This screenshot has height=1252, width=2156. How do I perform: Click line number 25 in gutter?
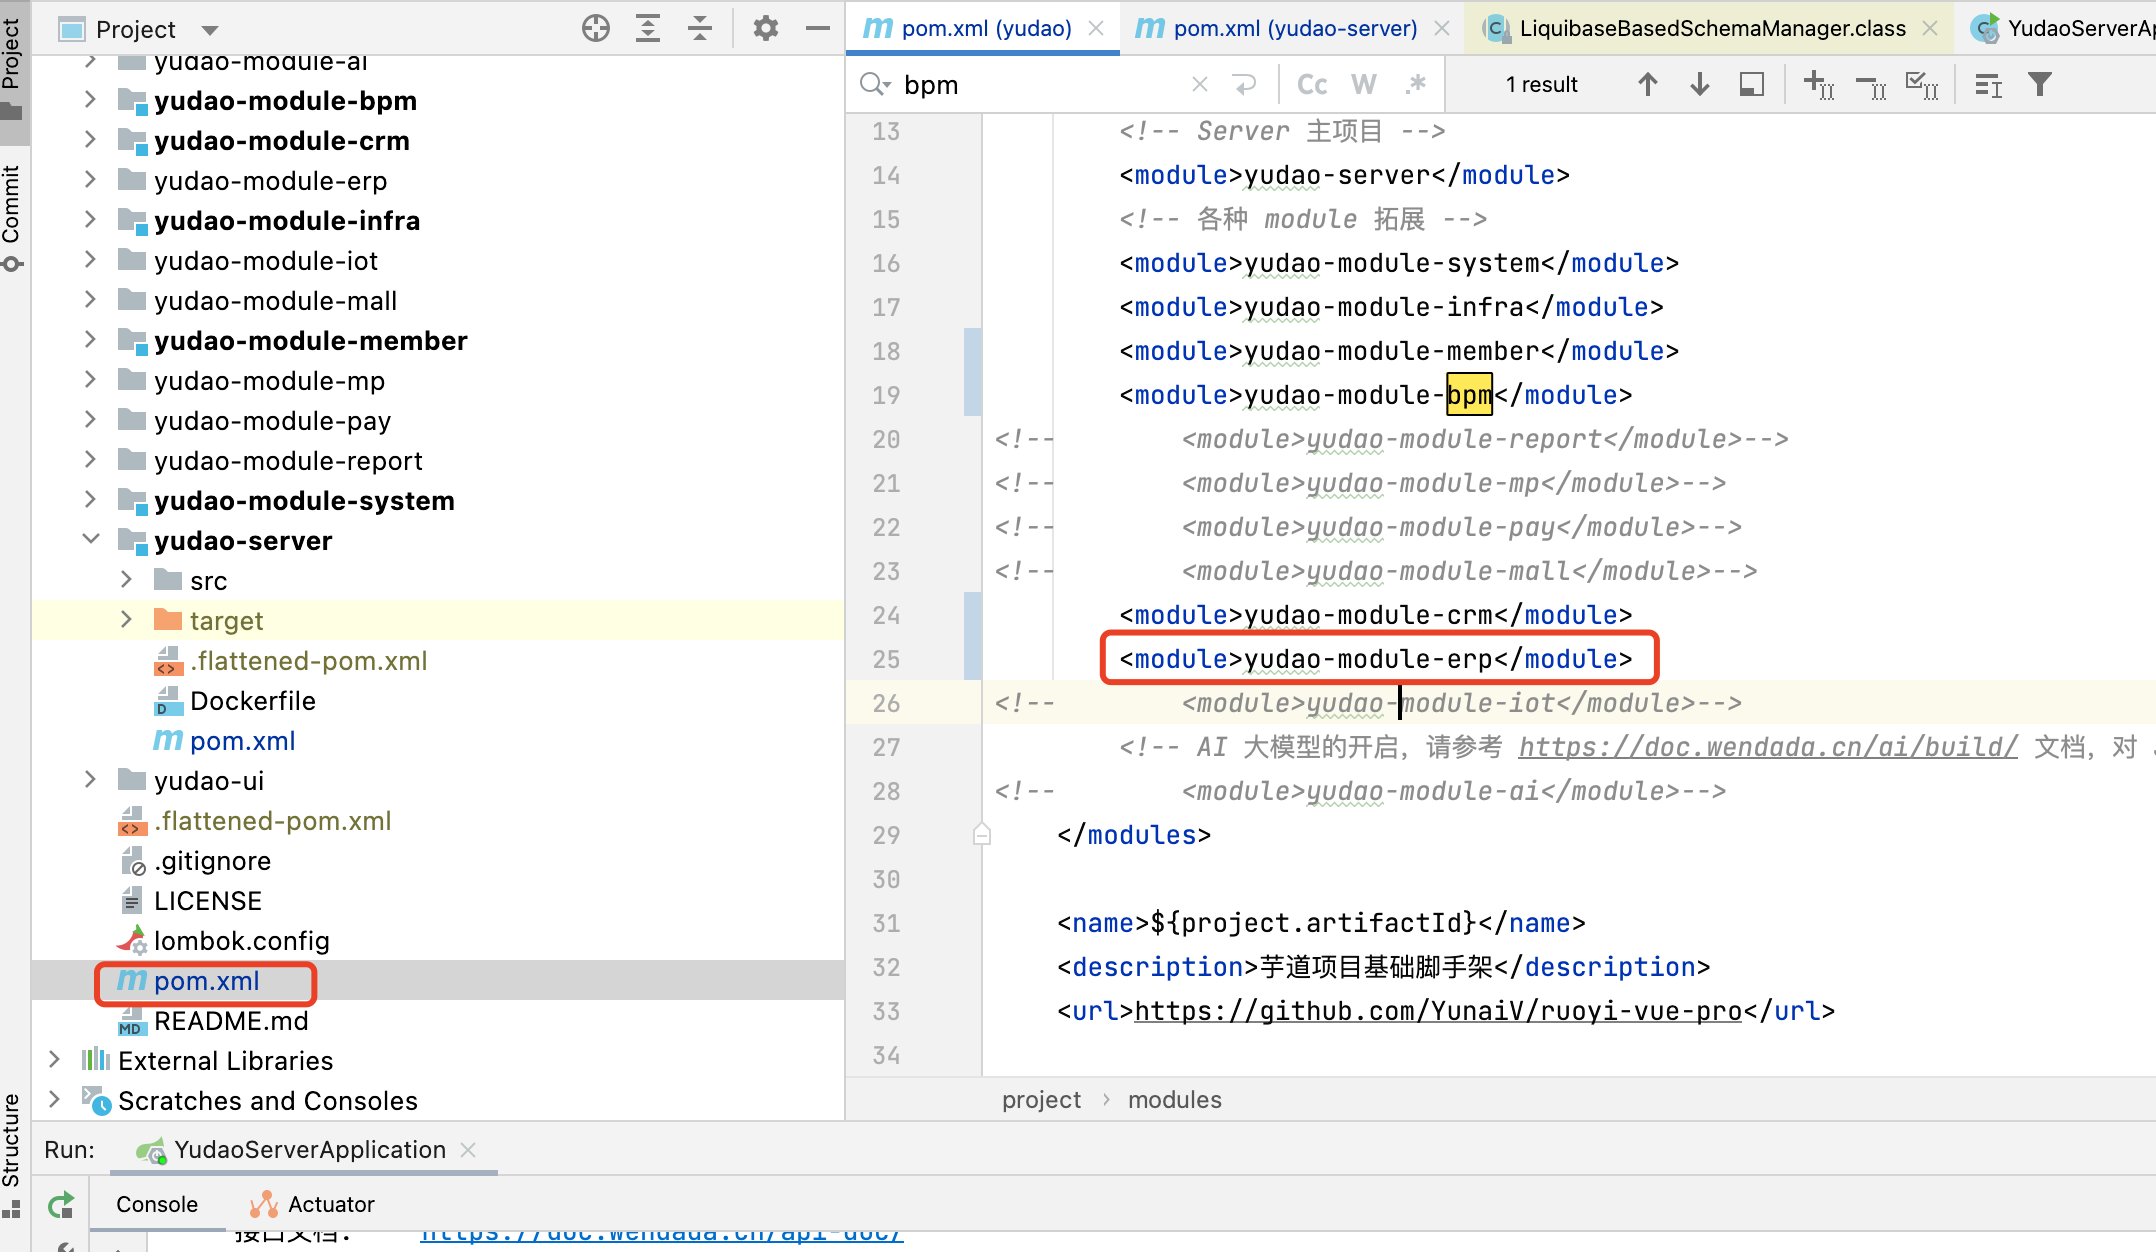pos(886,659)
